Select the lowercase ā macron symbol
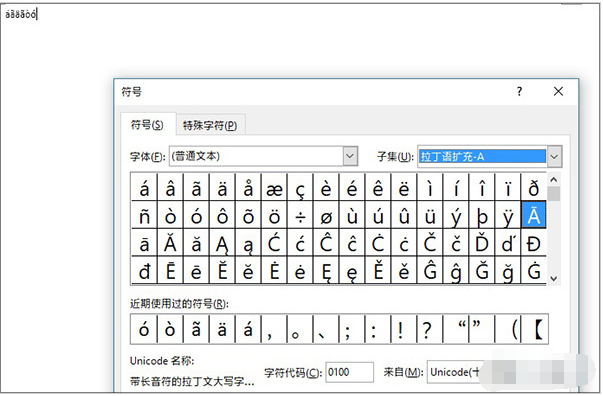Image resolution: width=603 pixels, height=396 pixels. click(x=144, y=243)
